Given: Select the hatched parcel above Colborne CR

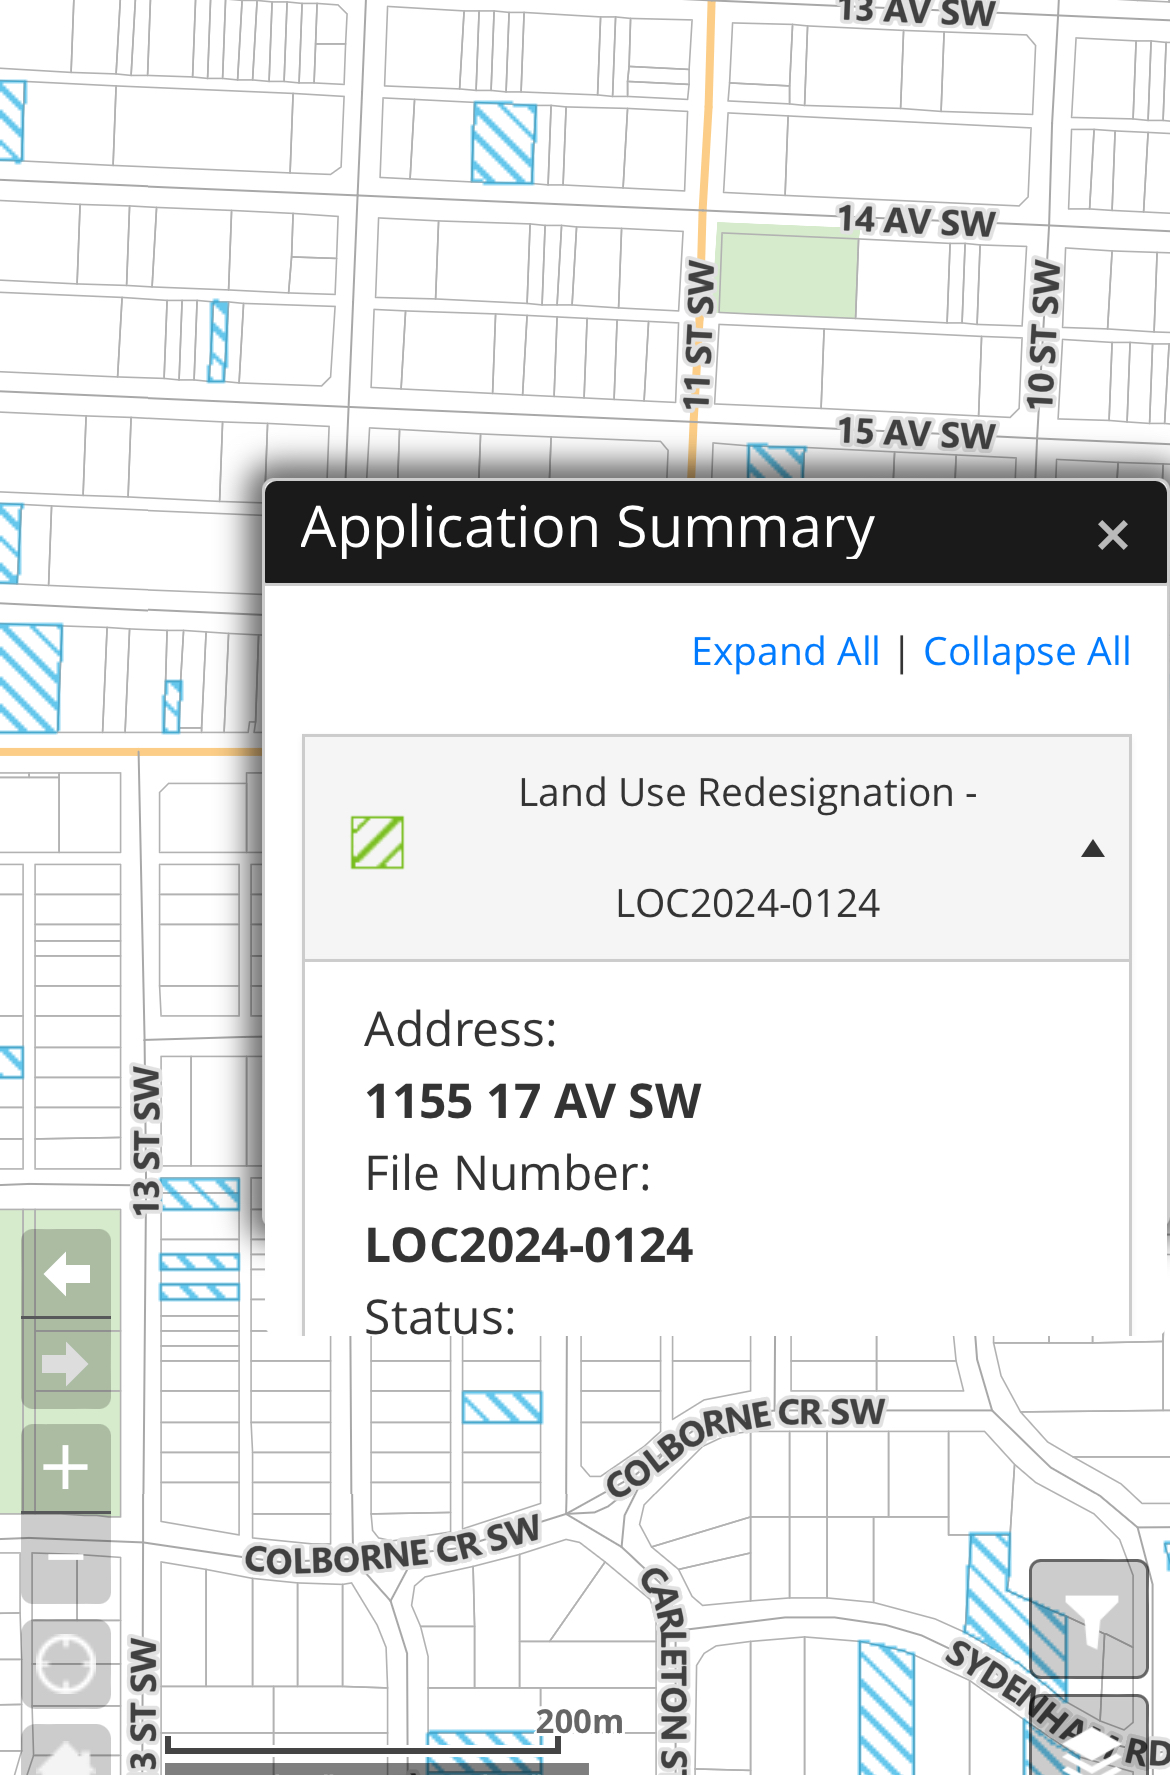Looking at the screenshot, I should pos(502,1407).
